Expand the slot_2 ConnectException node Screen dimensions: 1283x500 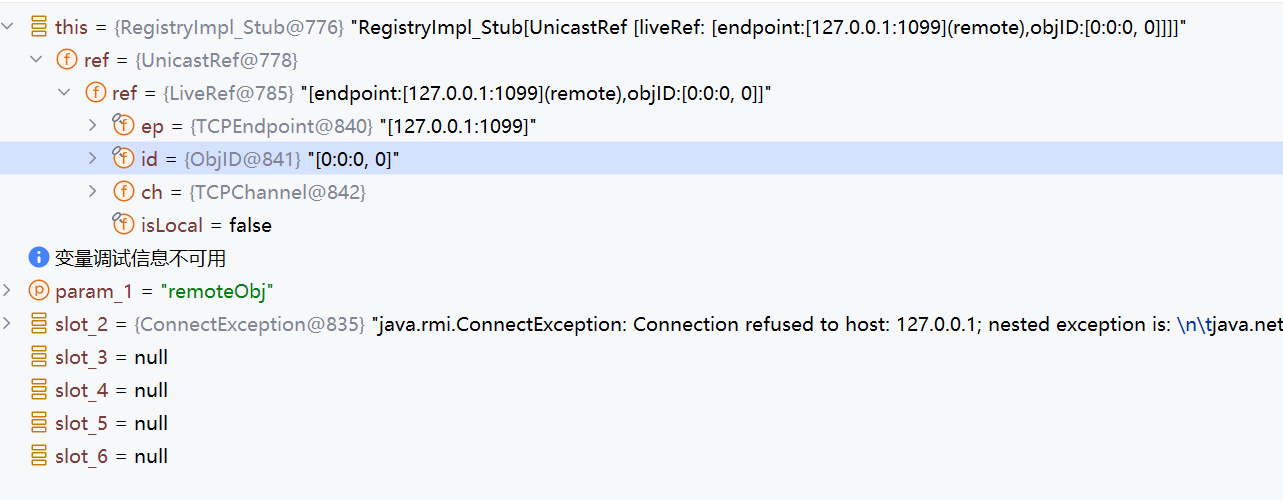(x=8, y=324)
